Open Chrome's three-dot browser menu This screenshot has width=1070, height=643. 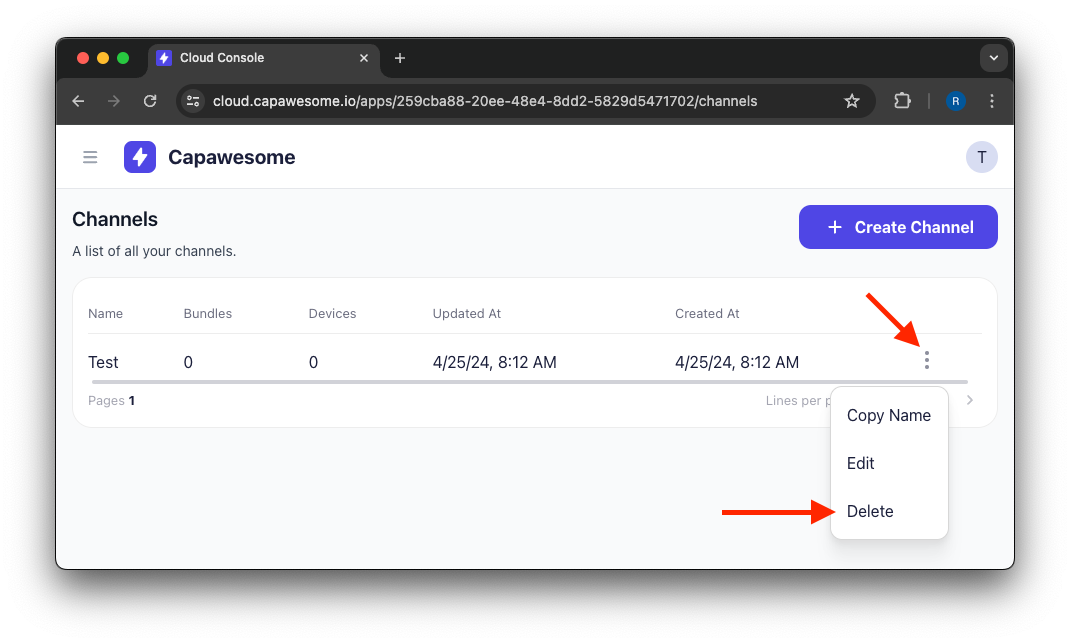(991, 101)
